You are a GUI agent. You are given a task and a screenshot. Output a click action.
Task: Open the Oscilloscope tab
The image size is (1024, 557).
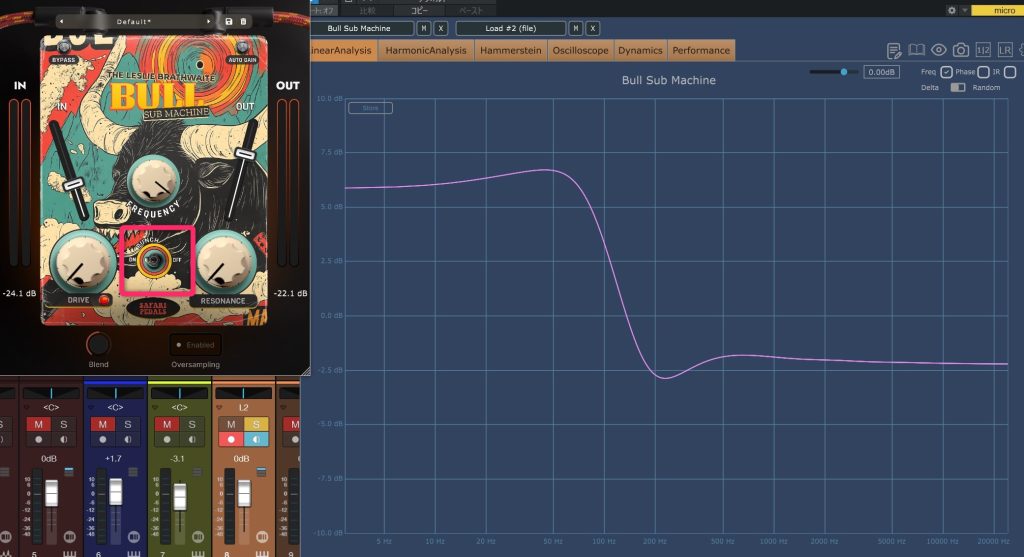tap(580, 50)
